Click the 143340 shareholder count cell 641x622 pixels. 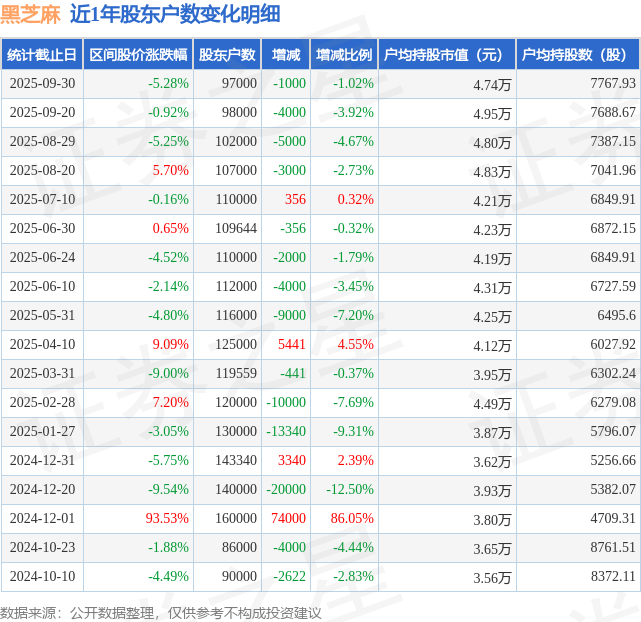point(235,461)
